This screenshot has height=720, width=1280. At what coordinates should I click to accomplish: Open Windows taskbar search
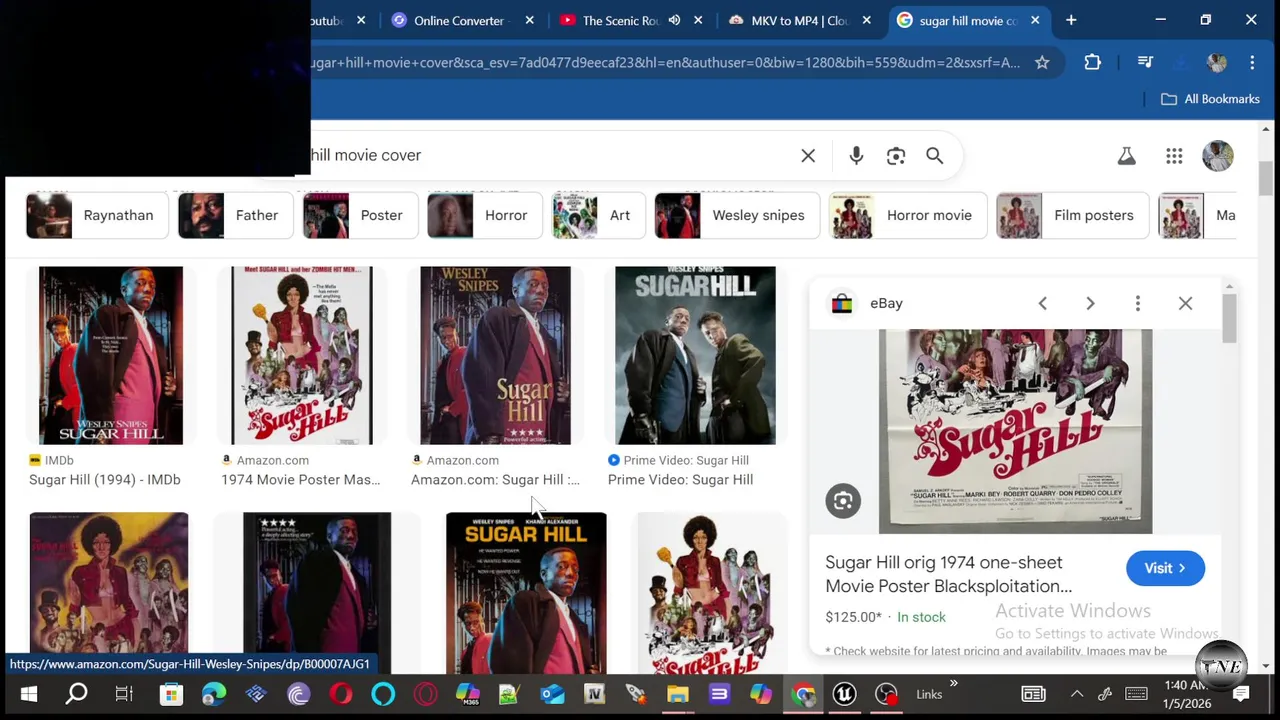click(x=76, y=694)
